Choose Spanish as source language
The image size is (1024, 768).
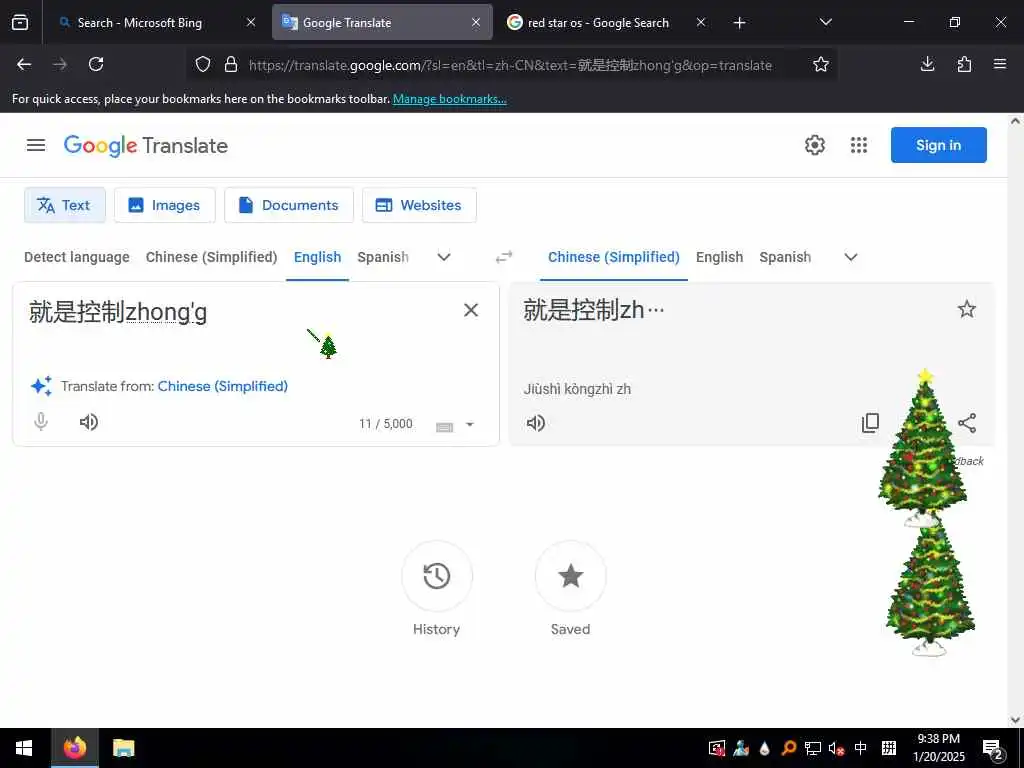[x=383, y=257]
